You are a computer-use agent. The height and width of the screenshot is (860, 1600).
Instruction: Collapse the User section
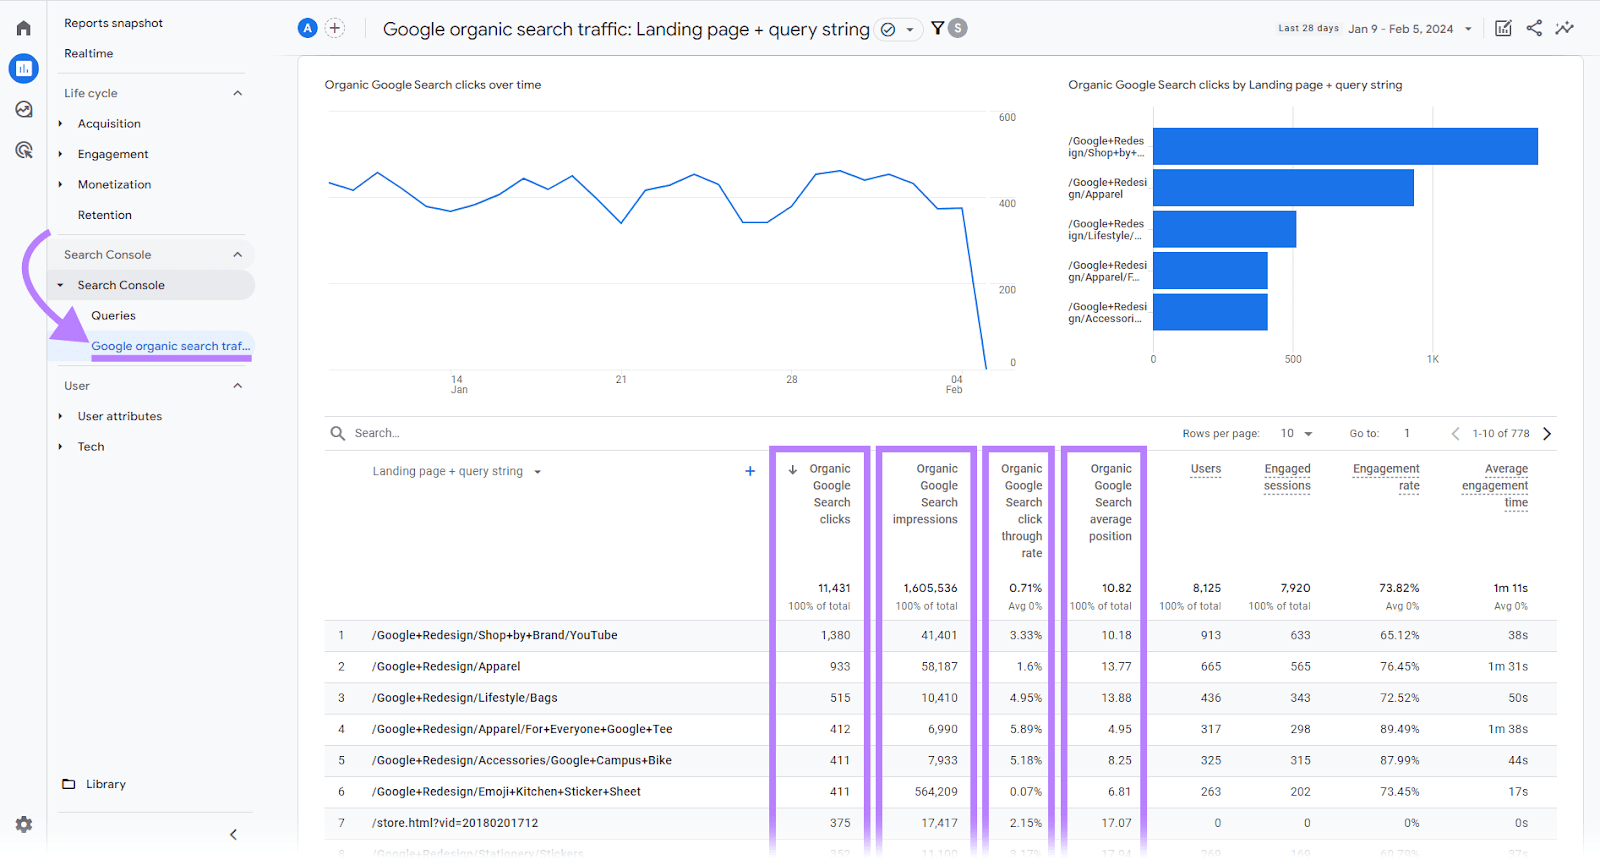tap(238, 386)
